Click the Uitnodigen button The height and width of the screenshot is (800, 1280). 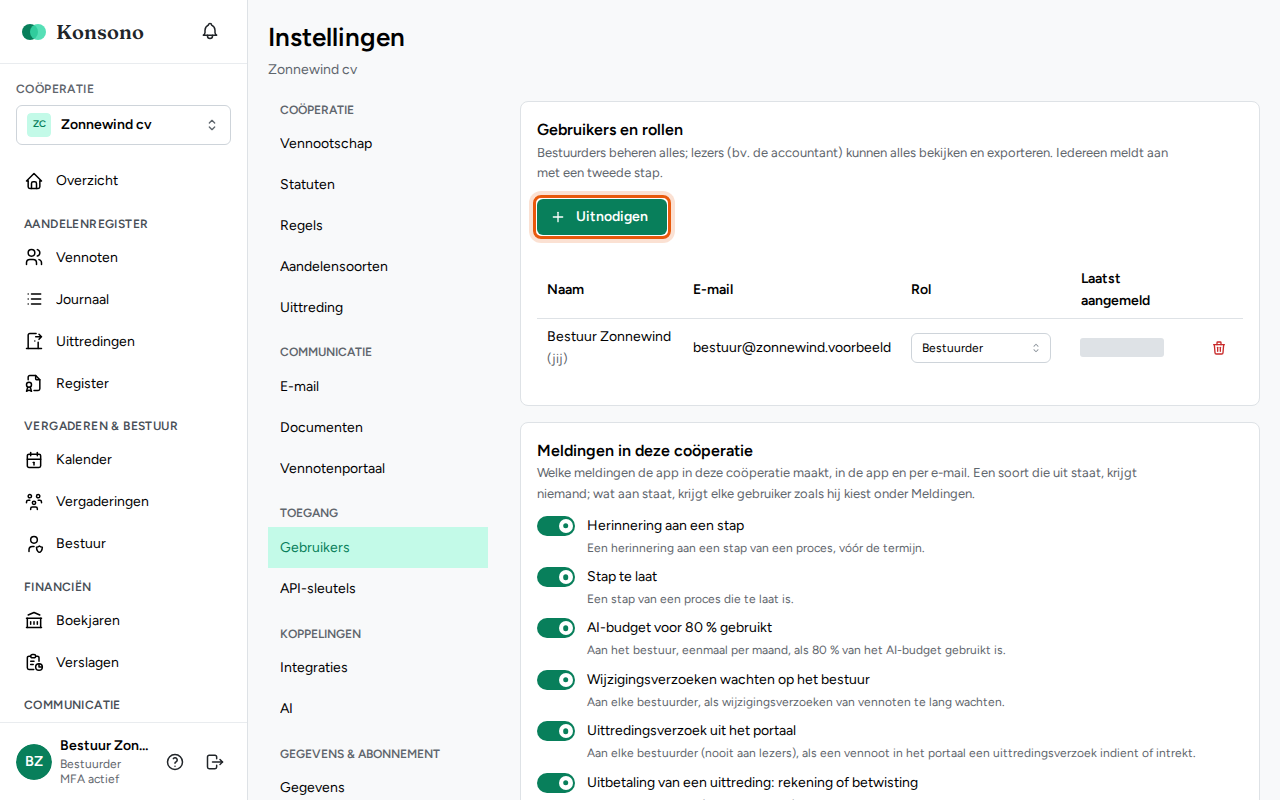[x=602, y=217]
